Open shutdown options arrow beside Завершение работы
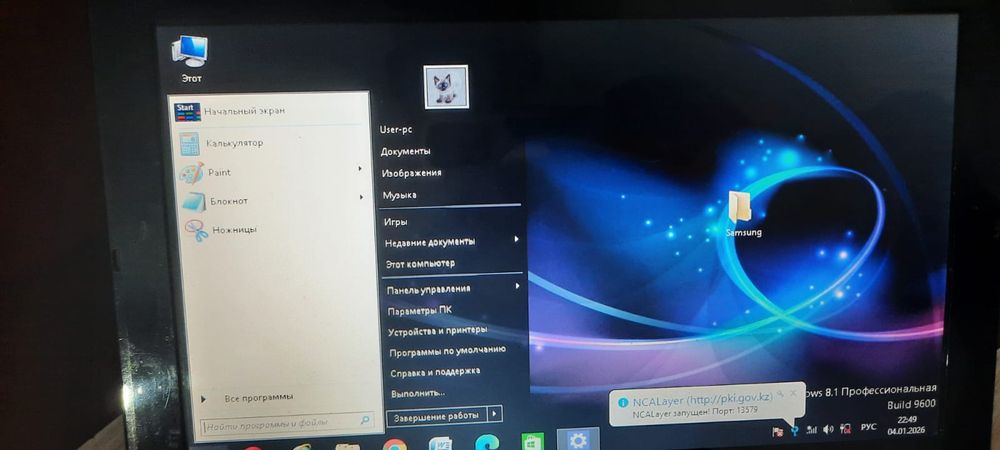 [495, 414]
